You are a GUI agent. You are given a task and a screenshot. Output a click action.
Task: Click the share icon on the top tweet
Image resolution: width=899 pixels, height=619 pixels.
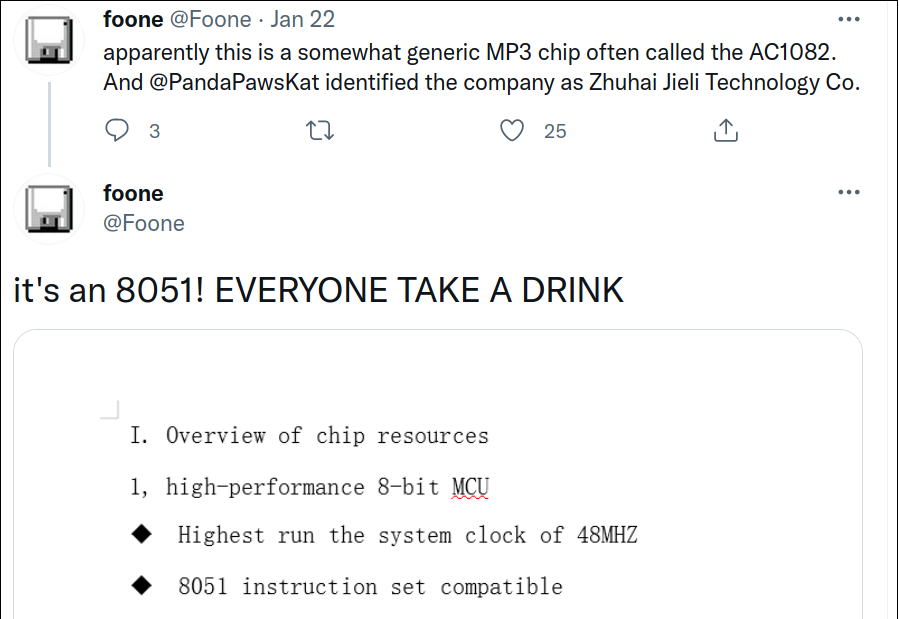(726, 130)
